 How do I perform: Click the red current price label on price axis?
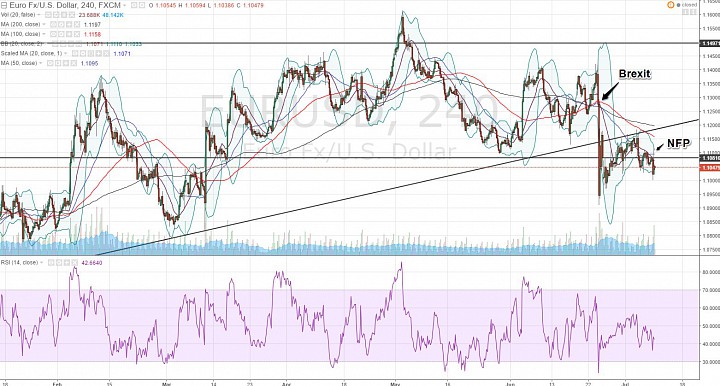(x=710, y=168)
